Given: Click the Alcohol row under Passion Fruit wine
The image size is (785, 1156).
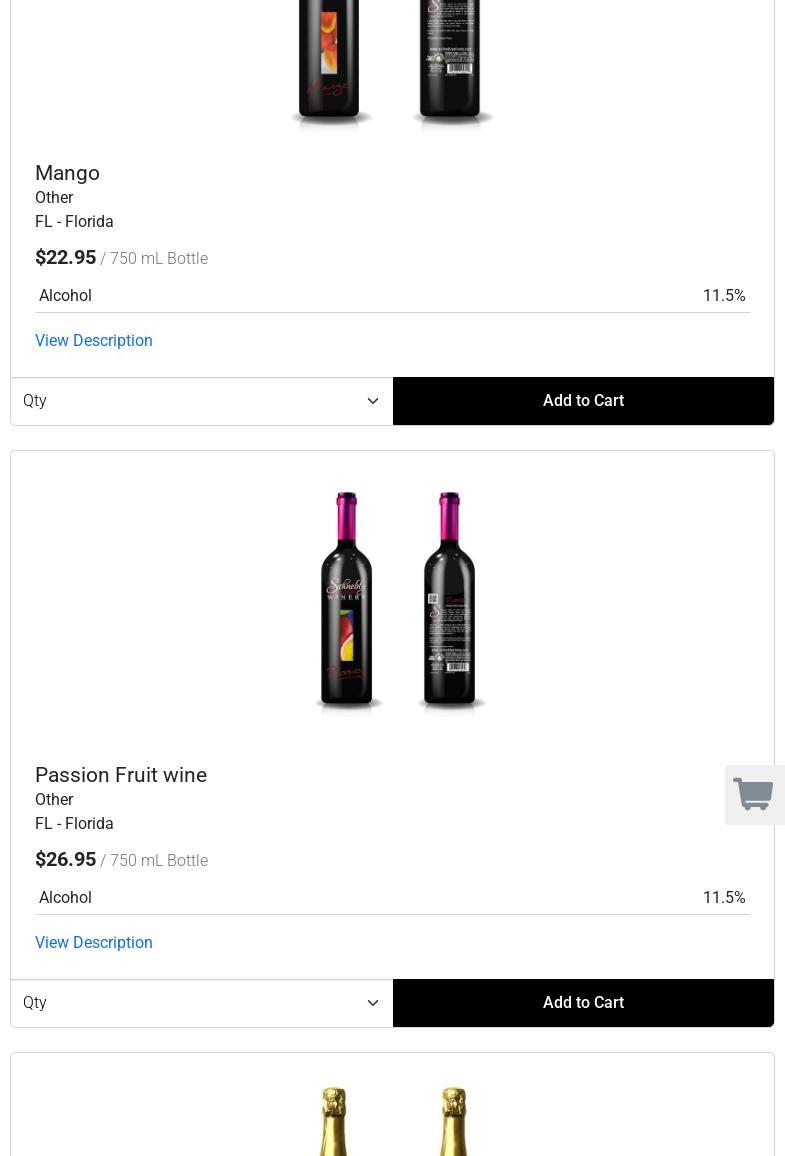Looking at the screenshot, I should (x=392, y=898).
